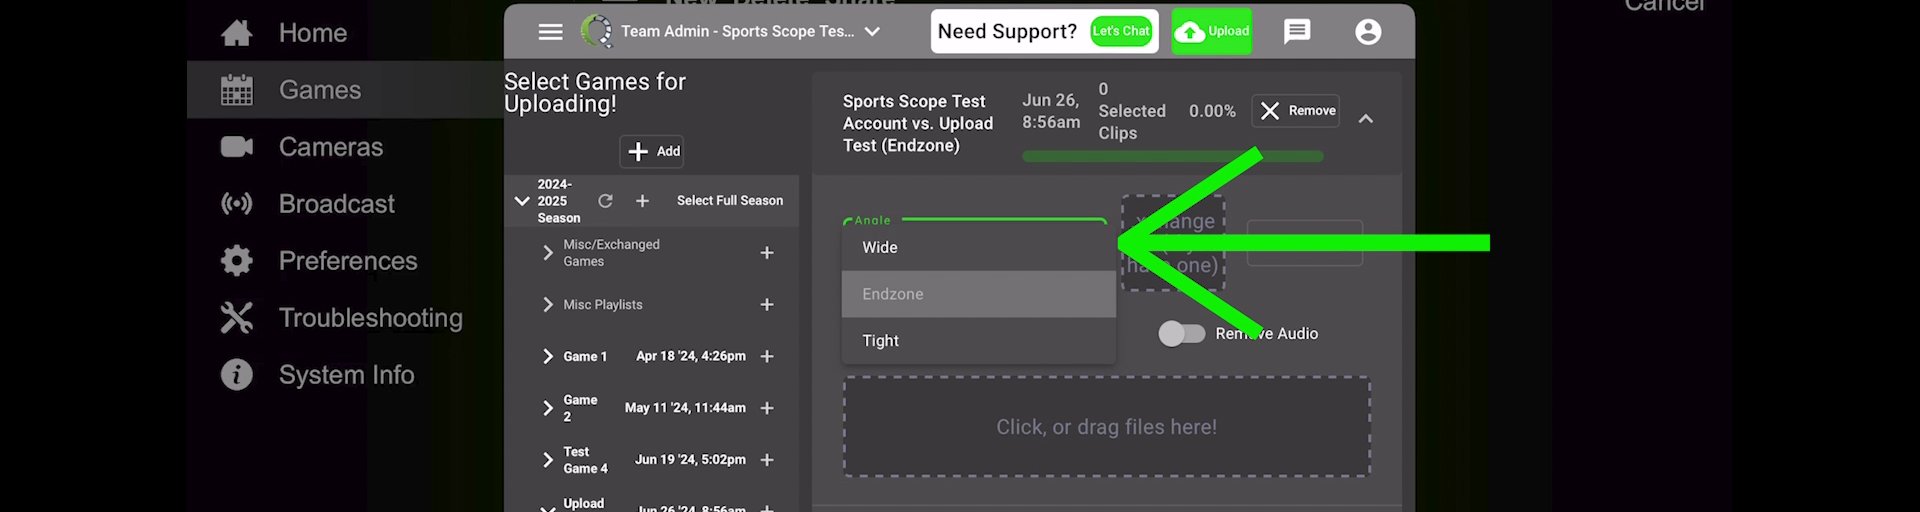Open the user account profile icon
The image size is (1920, 512).
coord(1368,32)
